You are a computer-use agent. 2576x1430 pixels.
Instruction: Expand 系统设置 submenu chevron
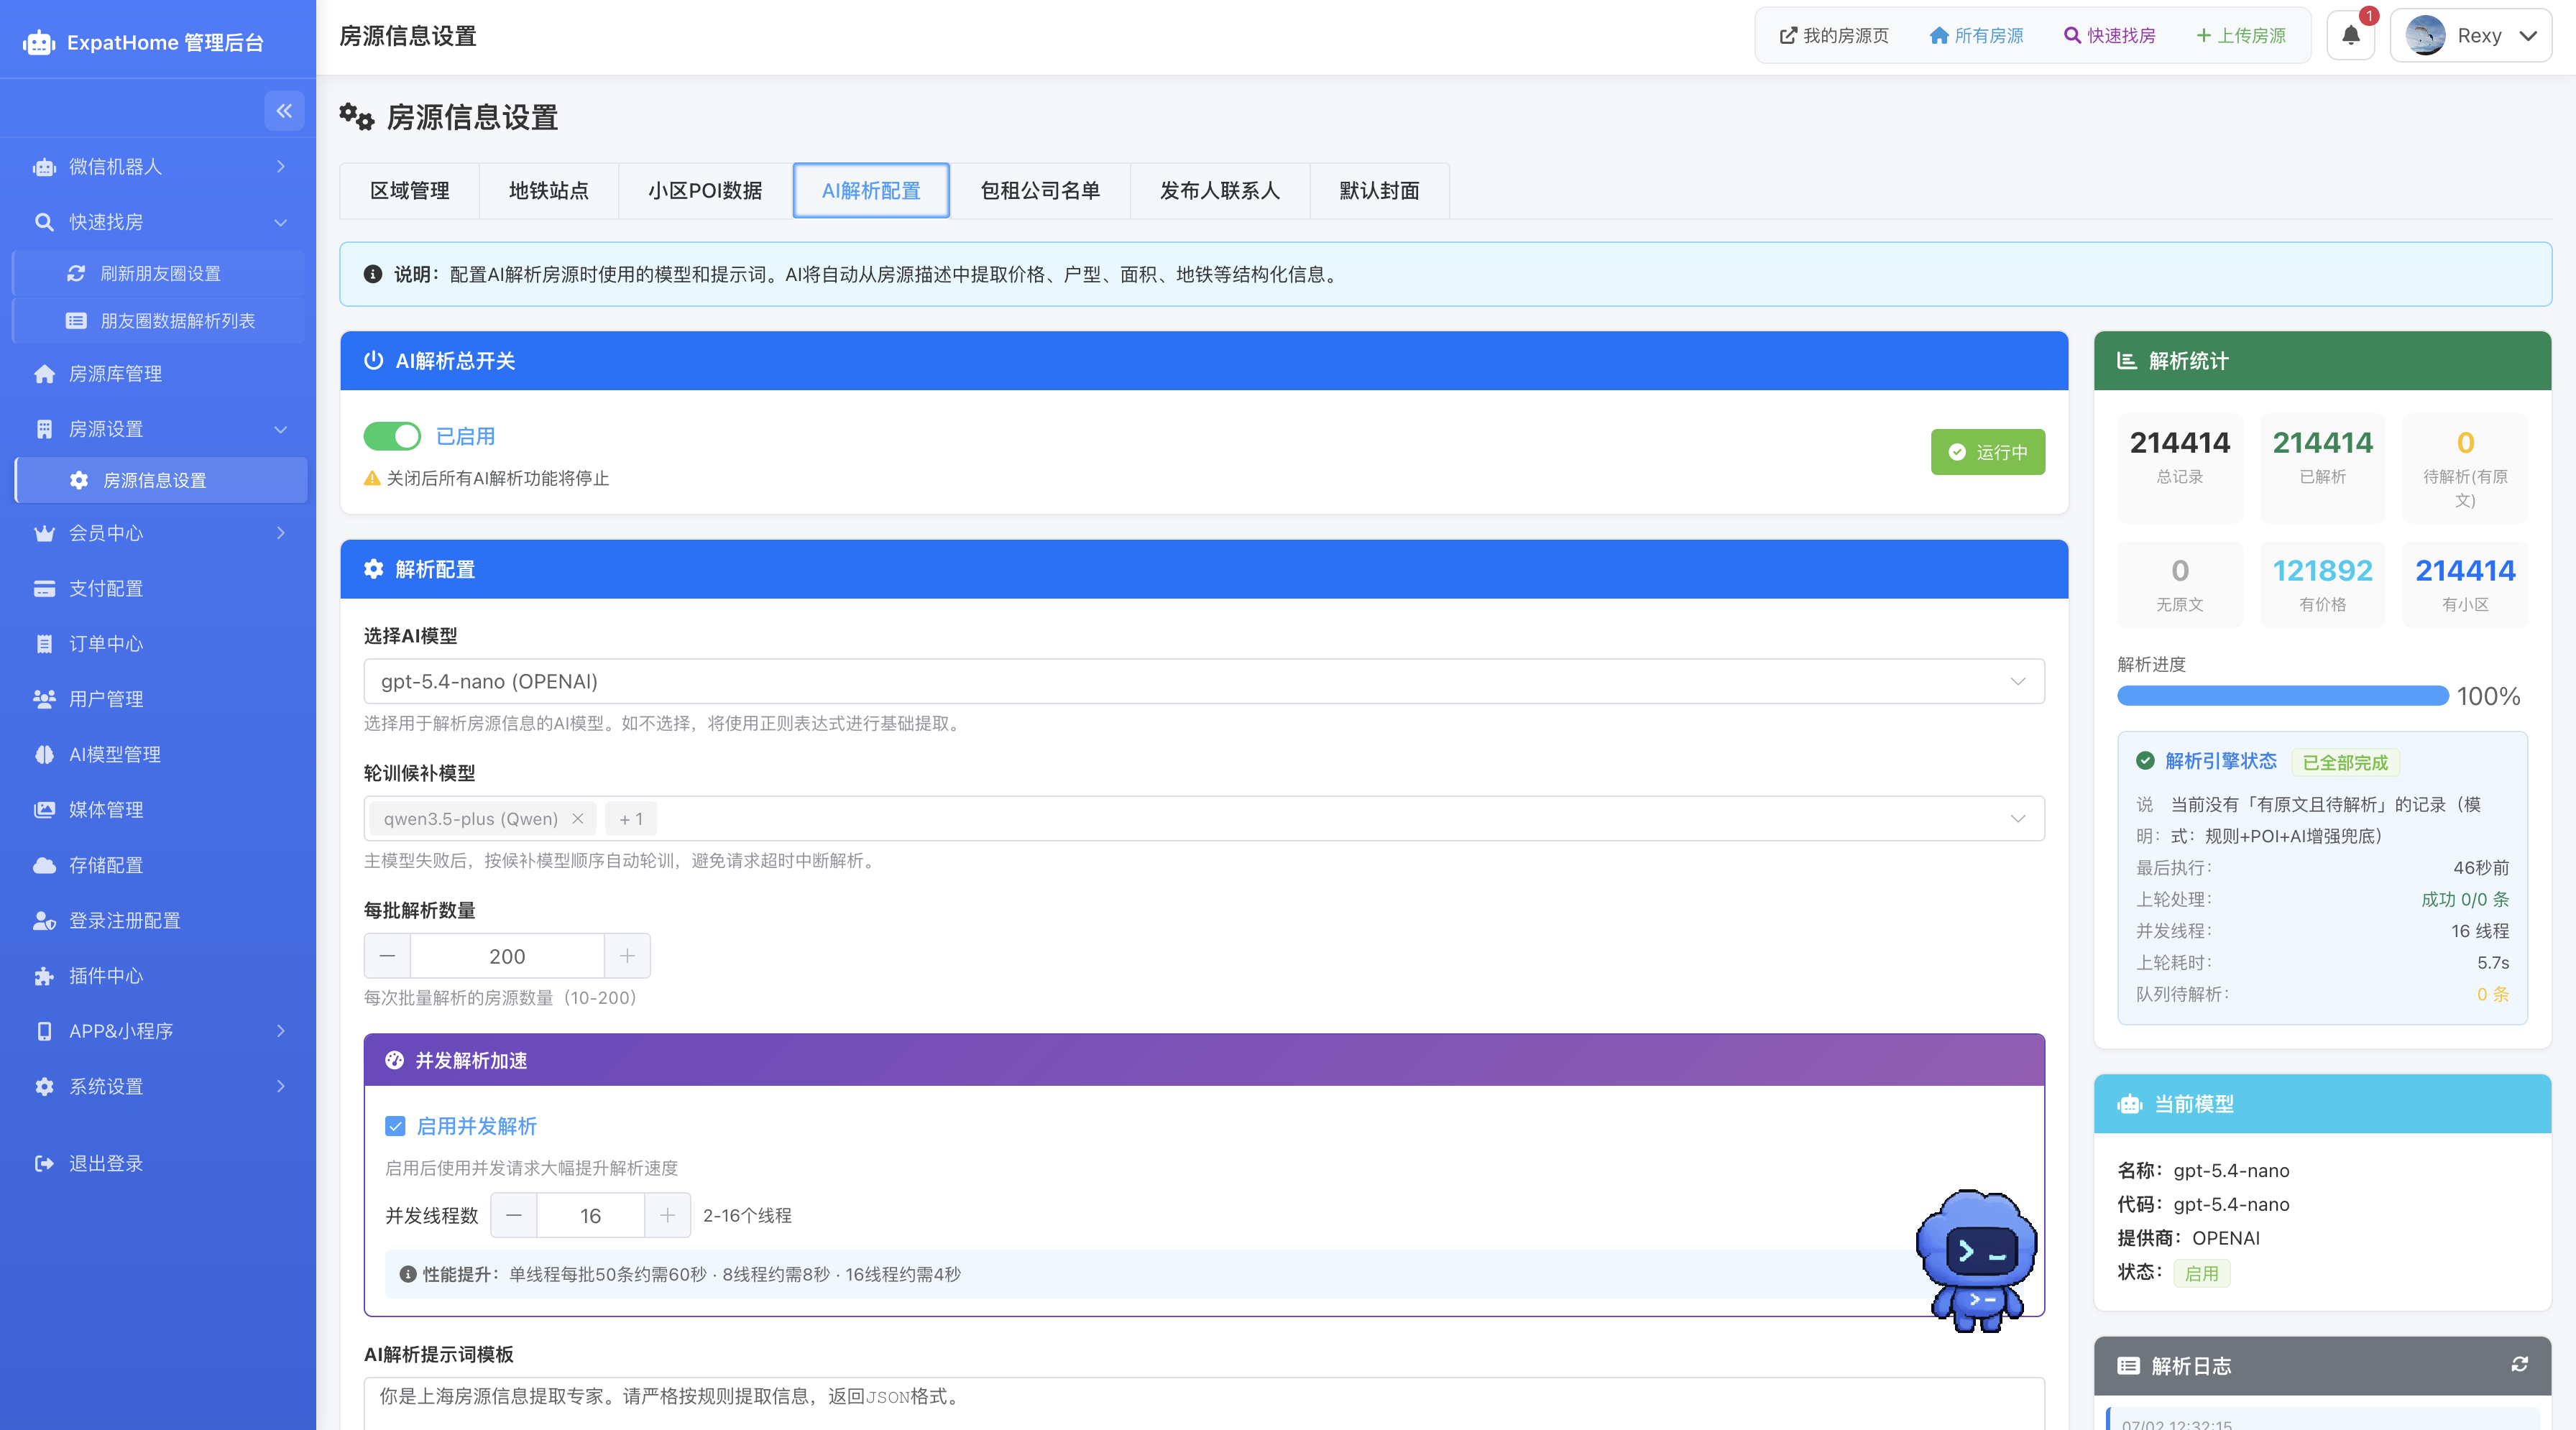[x=281, y=1086]
